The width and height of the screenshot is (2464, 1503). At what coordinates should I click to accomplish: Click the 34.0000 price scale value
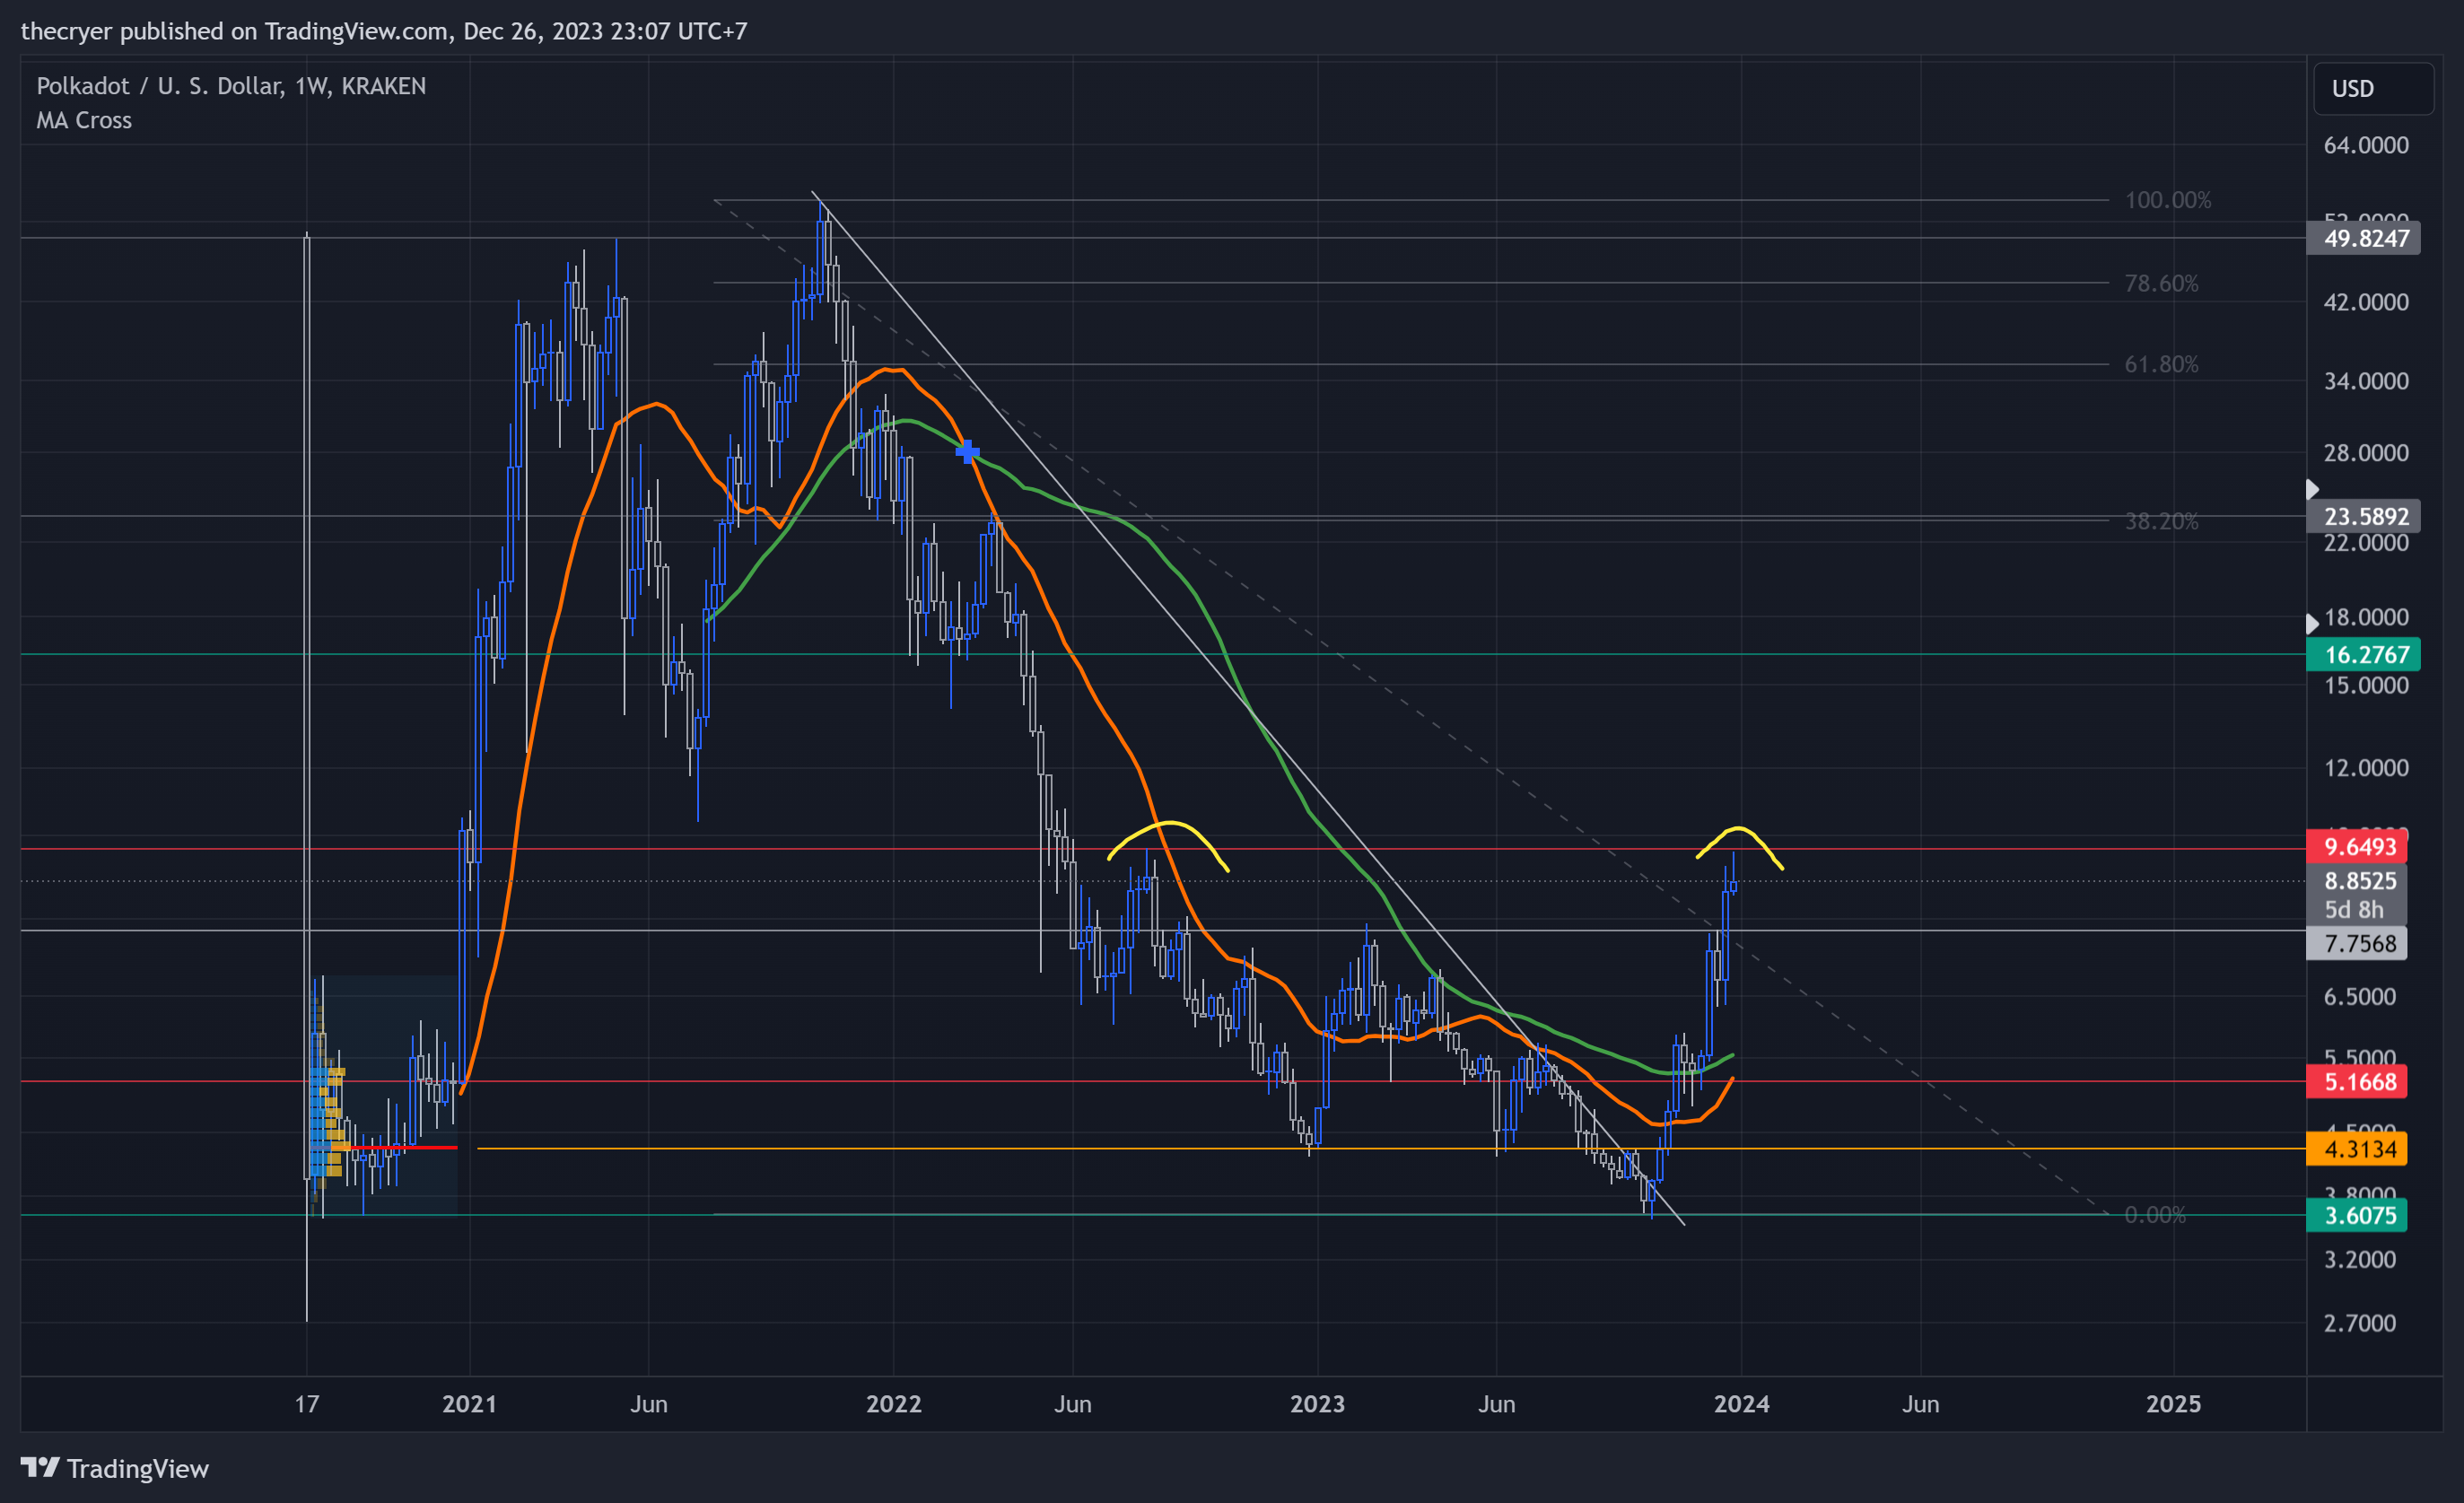pos(2366,381)
